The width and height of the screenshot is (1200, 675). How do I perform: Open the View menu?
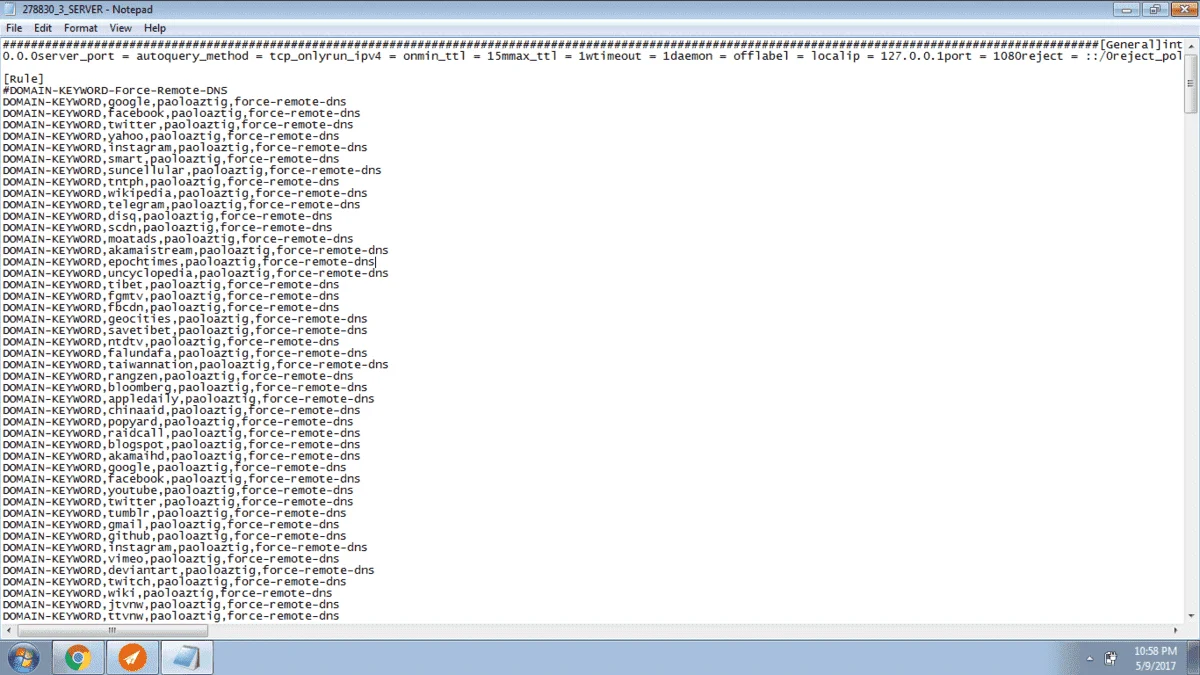coord(121,28)
